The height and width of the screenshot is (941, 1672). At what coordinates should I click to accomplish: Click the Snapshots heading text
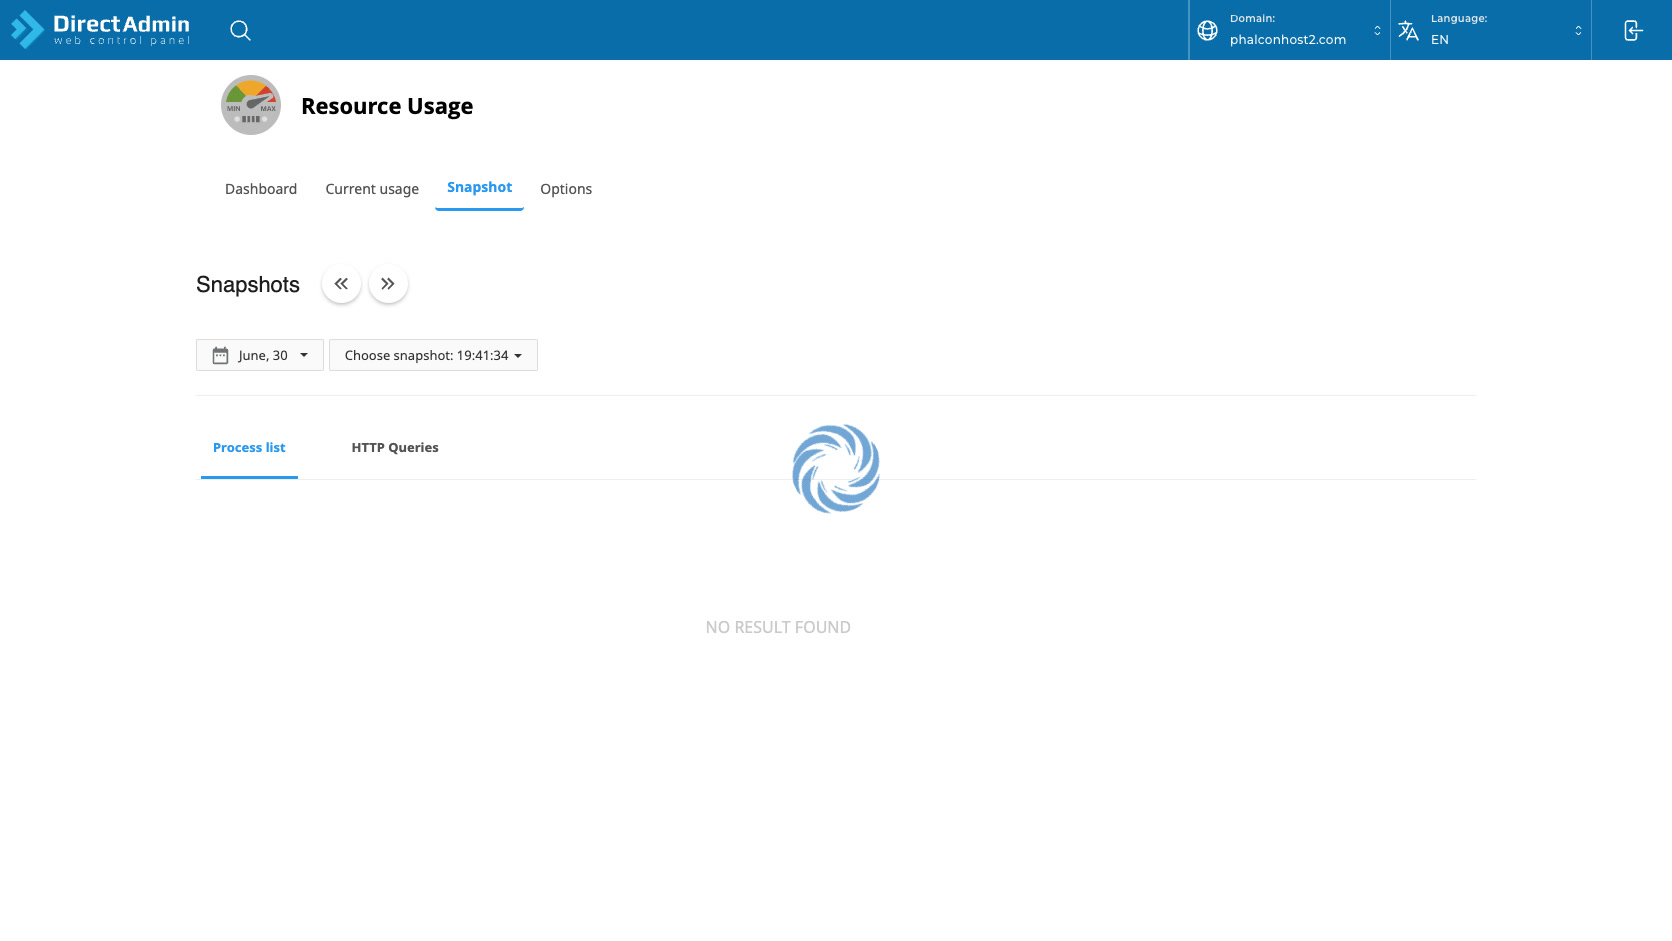click(248, 285)
